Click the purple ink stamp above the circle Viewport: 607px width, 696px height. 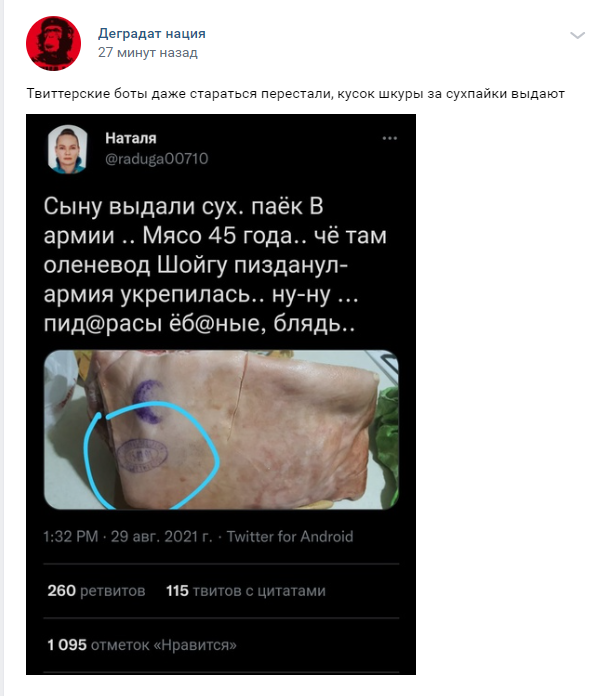coord(148,401)
